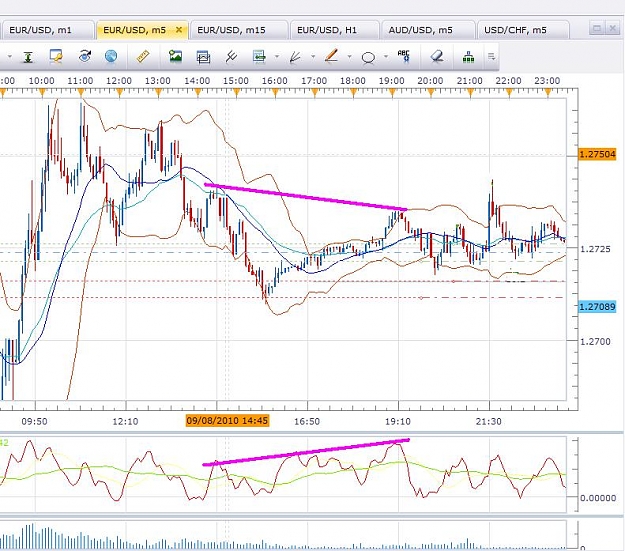Click the landscape picture icon
This screenshot has width=625, height=551.
click(175, 56)
